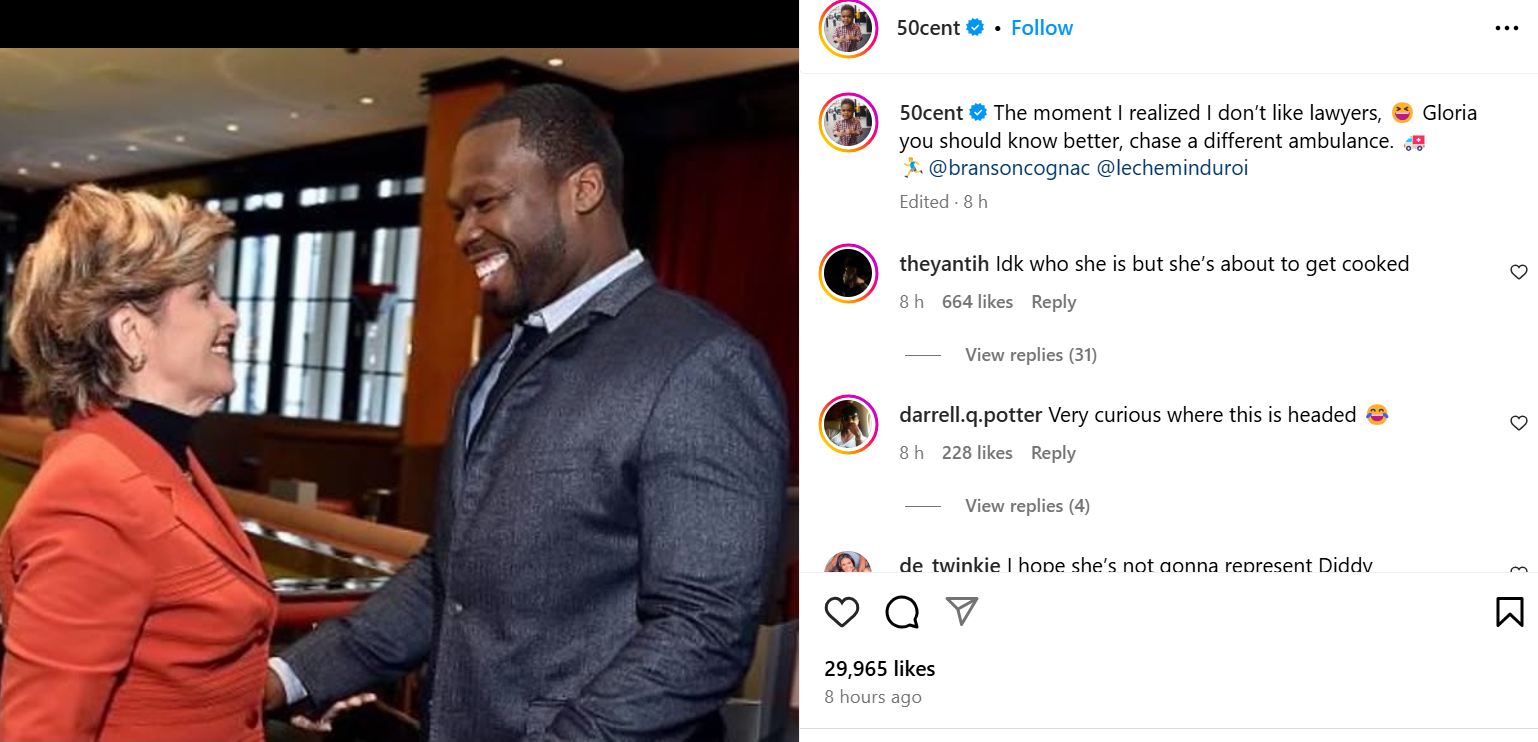Screen dimensions: 1538x742
Task: Save the post with the bookmark icon
Action: pyautogui.click(x=1509, y=611)
